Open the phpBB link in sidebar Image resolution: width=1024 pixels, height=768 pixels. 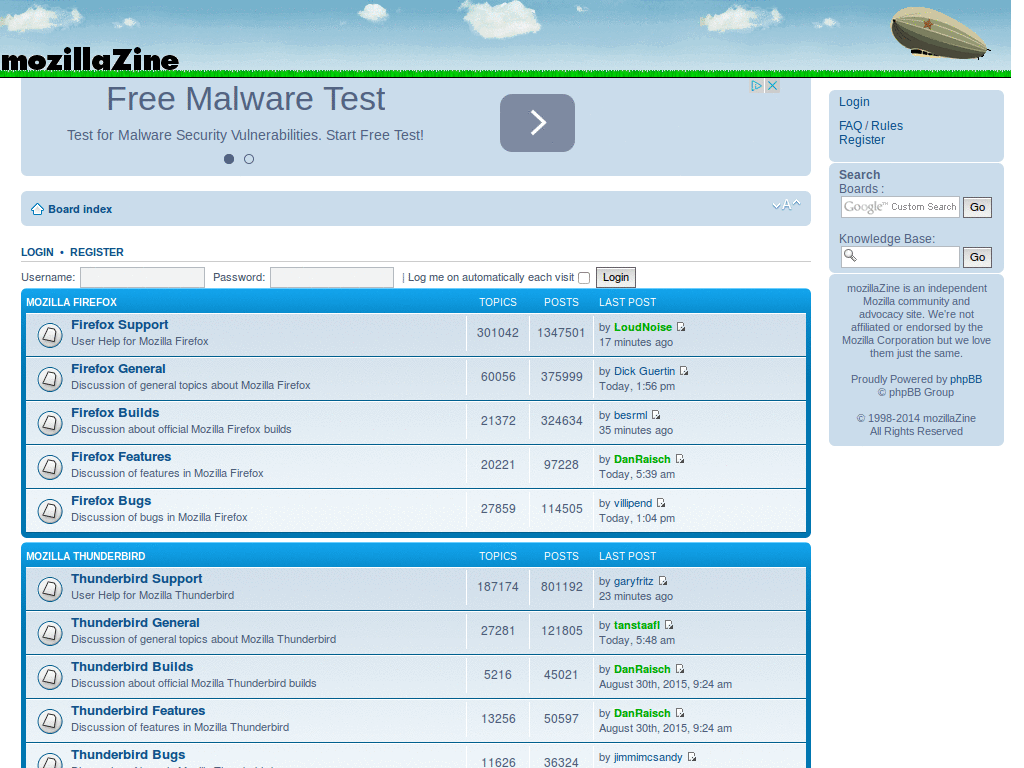point(965,379)
